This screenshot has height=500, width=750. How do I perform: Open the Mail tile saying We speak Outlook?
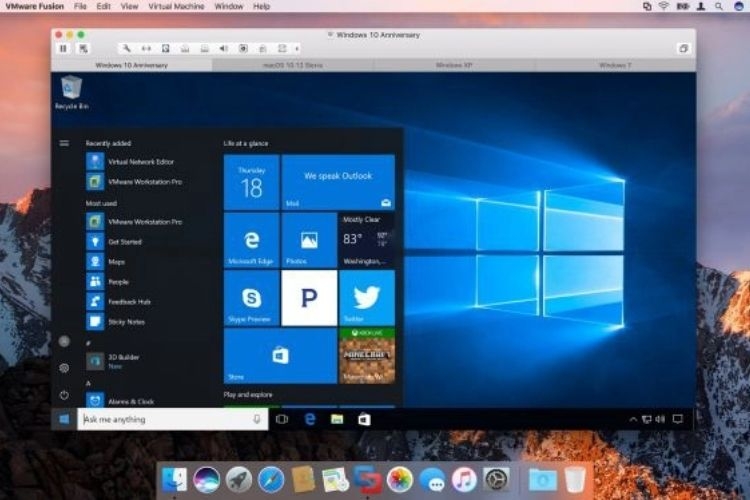coord(338,182)
